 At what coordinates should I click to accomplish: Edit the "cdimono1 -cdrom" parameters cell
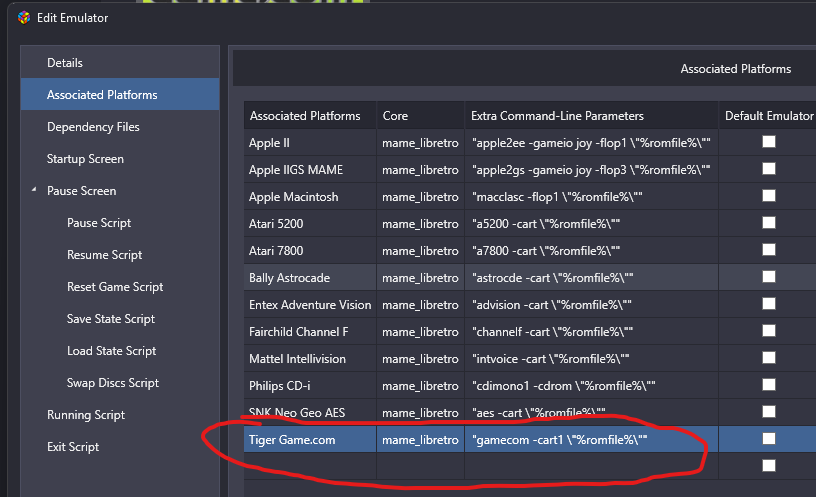pyautogui.click(x=591, y=386)
